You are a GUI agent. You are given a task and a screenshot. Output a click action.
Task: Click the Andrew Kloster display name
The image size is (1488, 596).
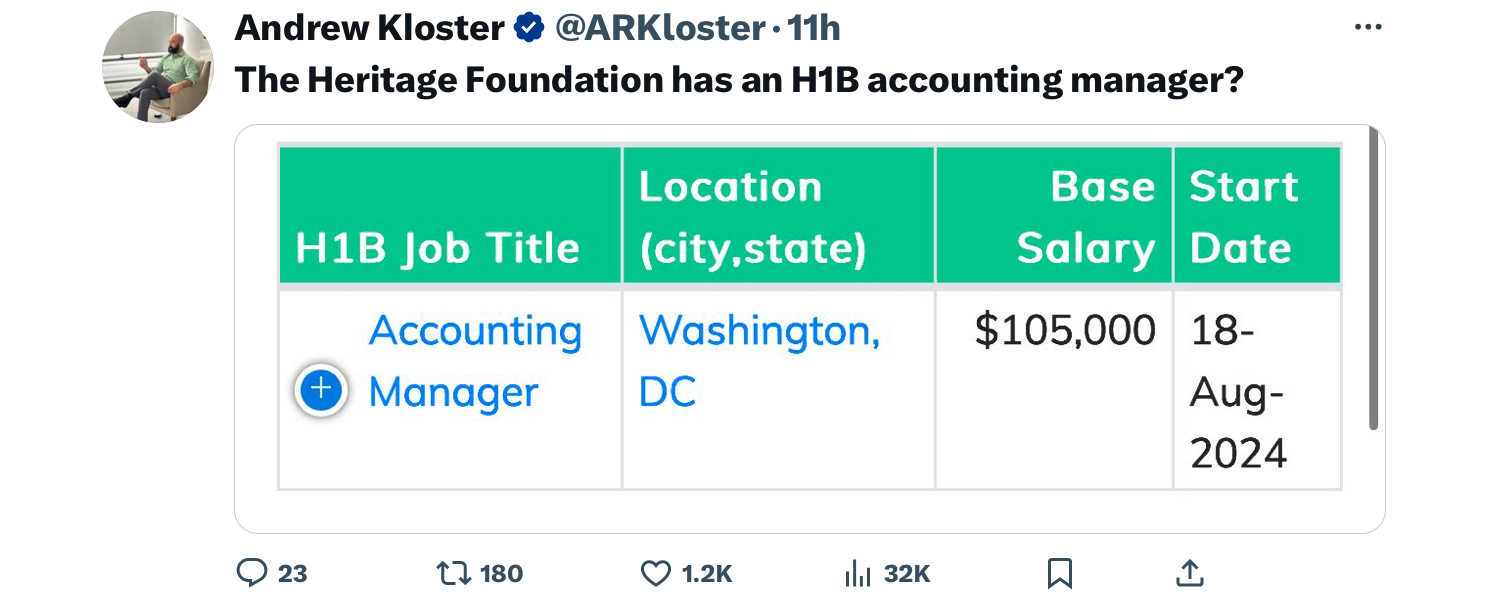click(369, 29)
